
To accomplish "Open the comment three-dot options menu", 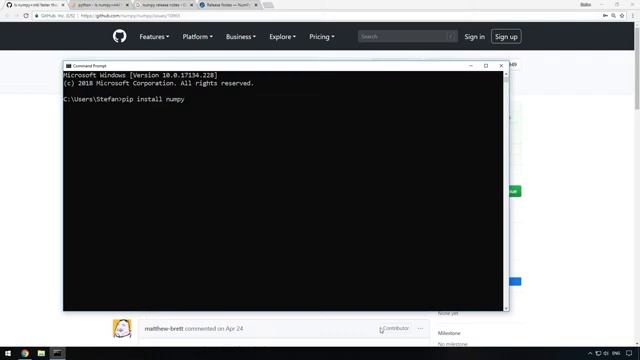I will click(420, 328).
